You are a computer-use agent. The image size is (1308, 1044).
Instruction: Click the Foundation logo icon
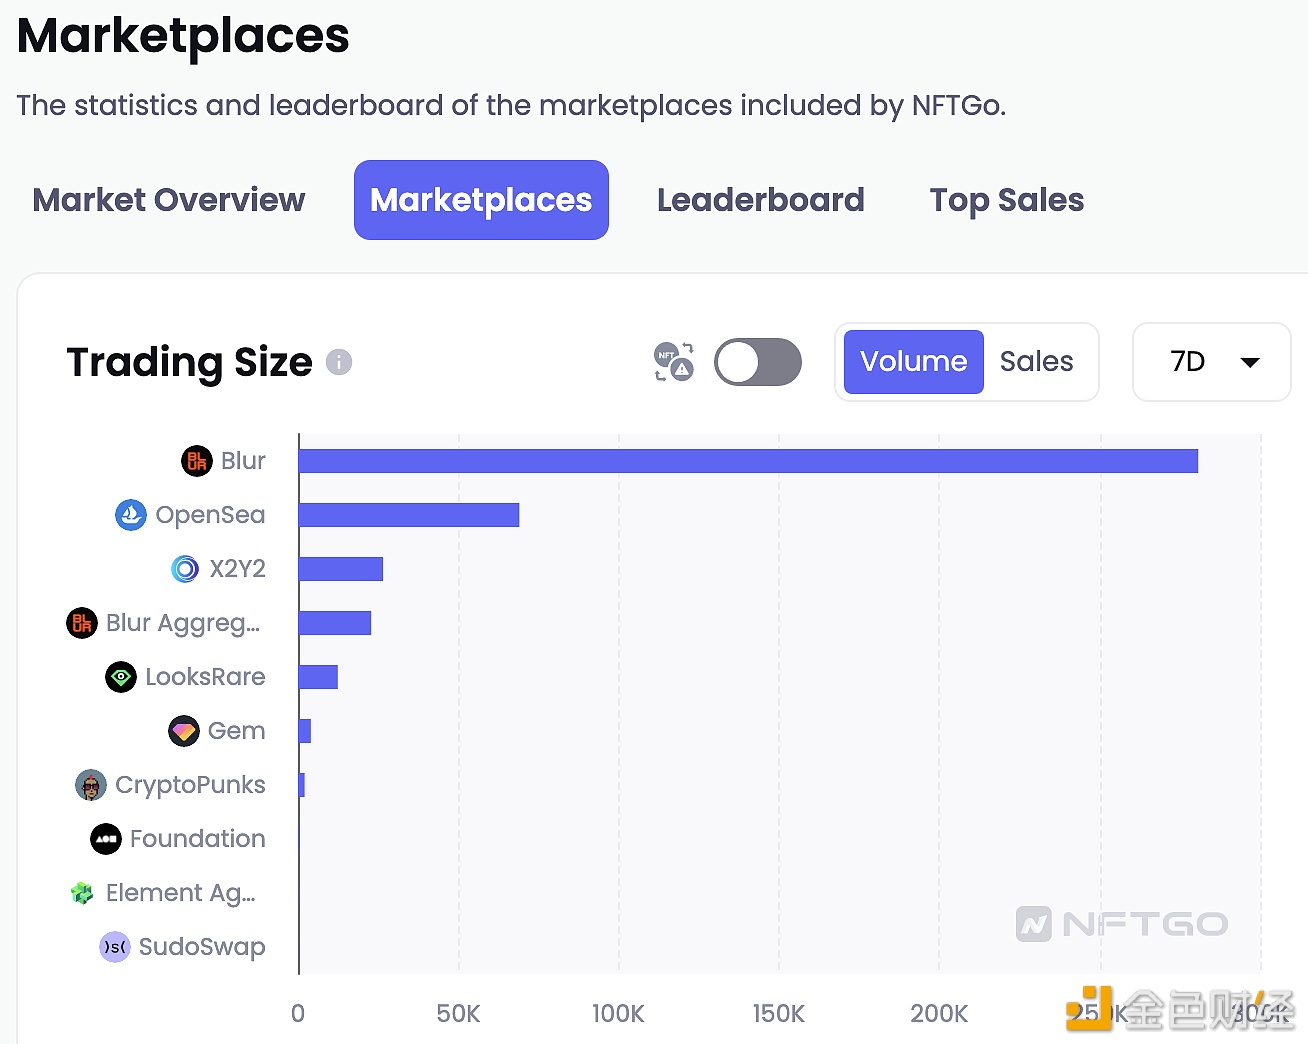106,839
